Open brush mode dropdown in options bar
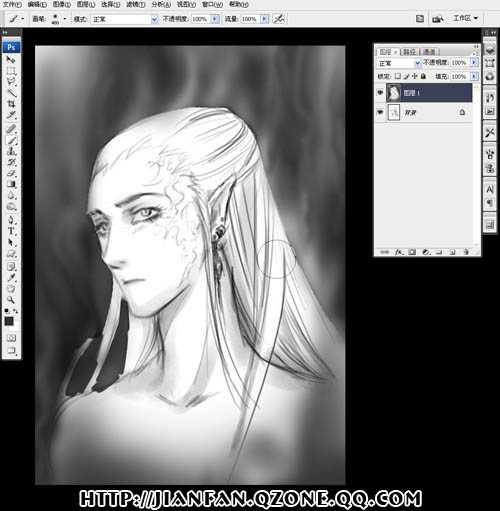This screenshot has height=511, width=500. 123,19
